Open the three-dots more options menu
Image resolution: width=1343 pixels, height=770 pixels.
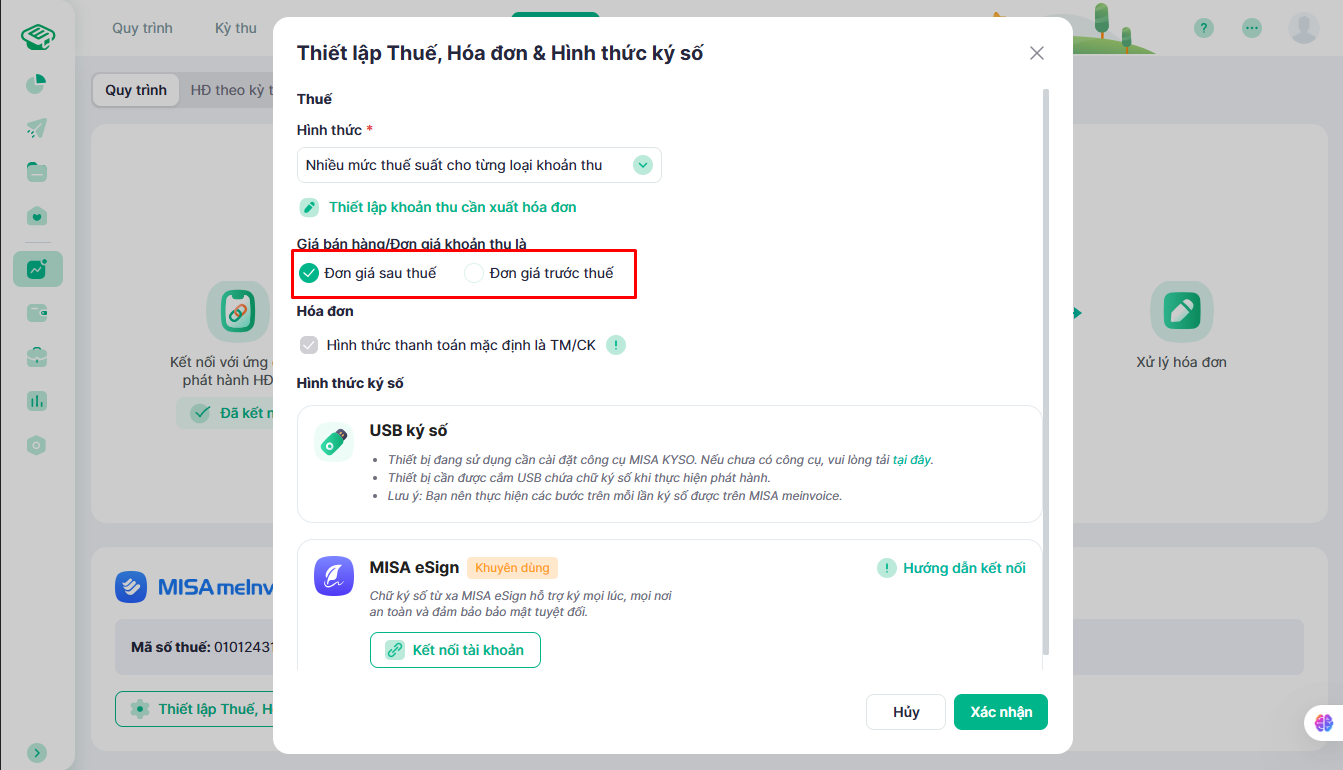(x=1252, y=28)
